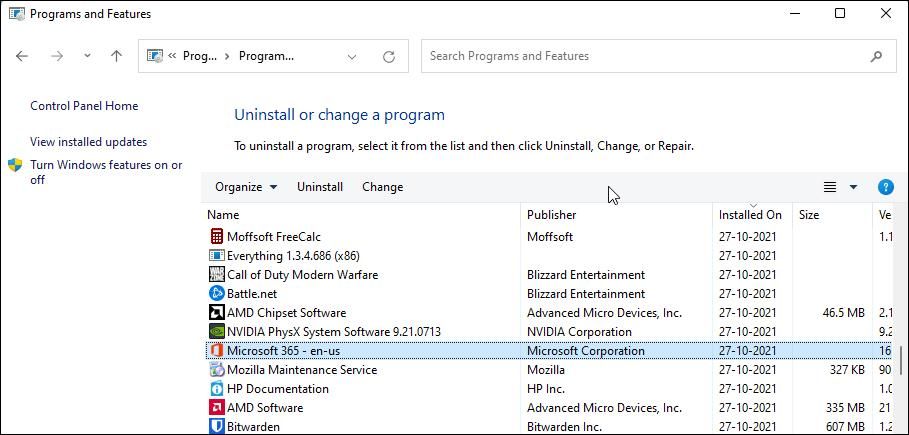Select the Battle.net entry name
The height and width of the screenshot is (435, 909).
pyautogui.click(x=252, y=294)
